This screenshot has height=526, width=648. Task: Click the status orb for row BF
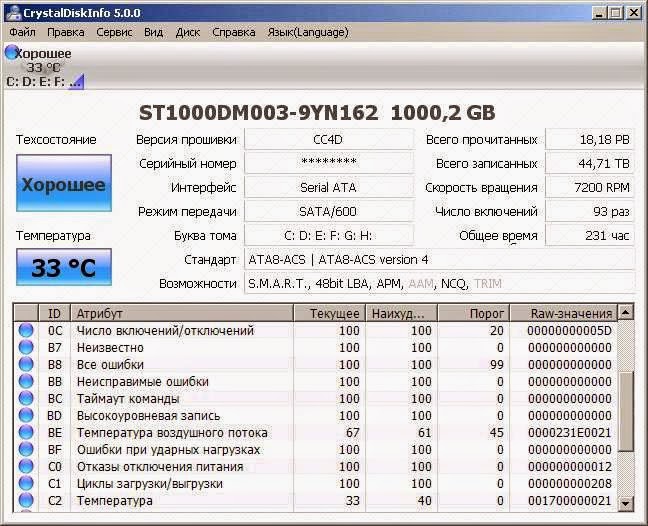point(26,449)
